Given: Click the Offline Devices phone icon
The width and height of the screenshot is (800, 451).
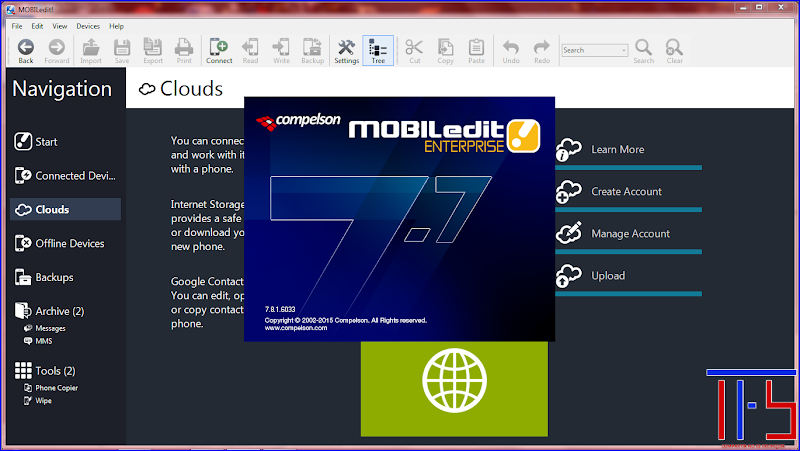Looking at the screenshot, I should pos(23,243).
